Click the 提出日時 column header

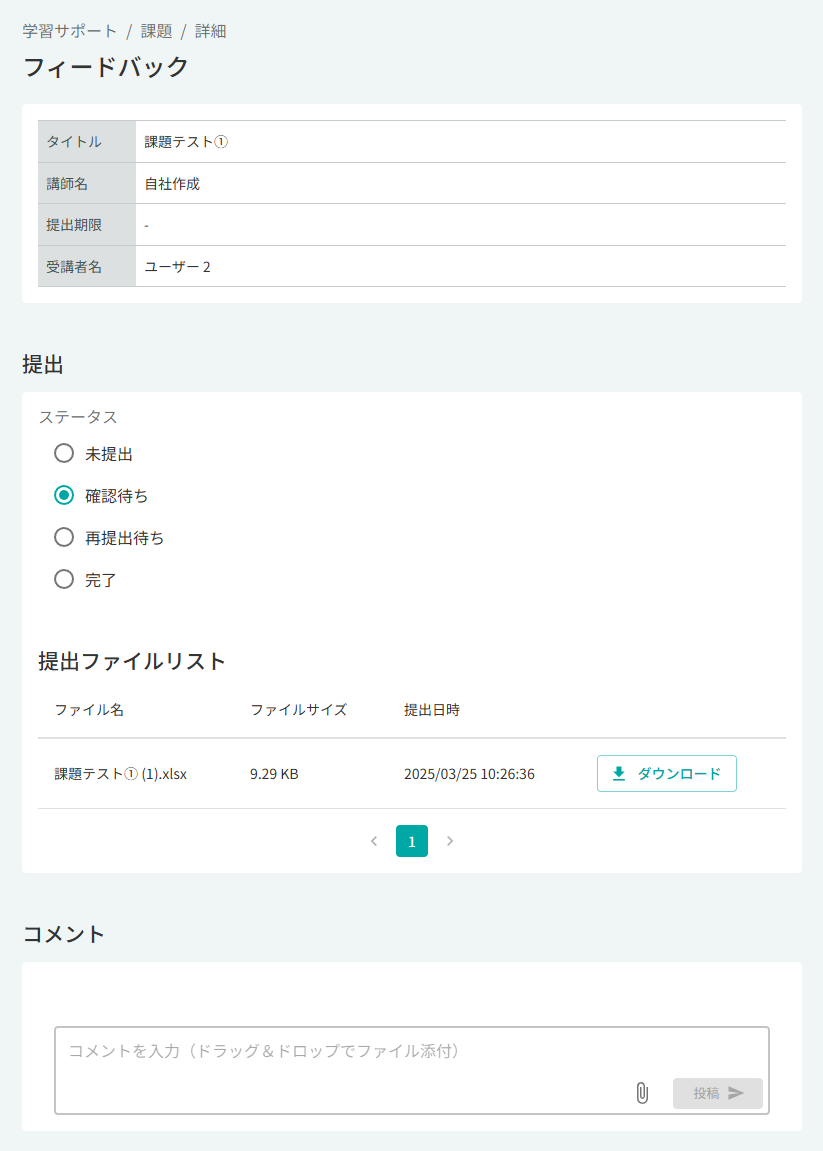432,710
